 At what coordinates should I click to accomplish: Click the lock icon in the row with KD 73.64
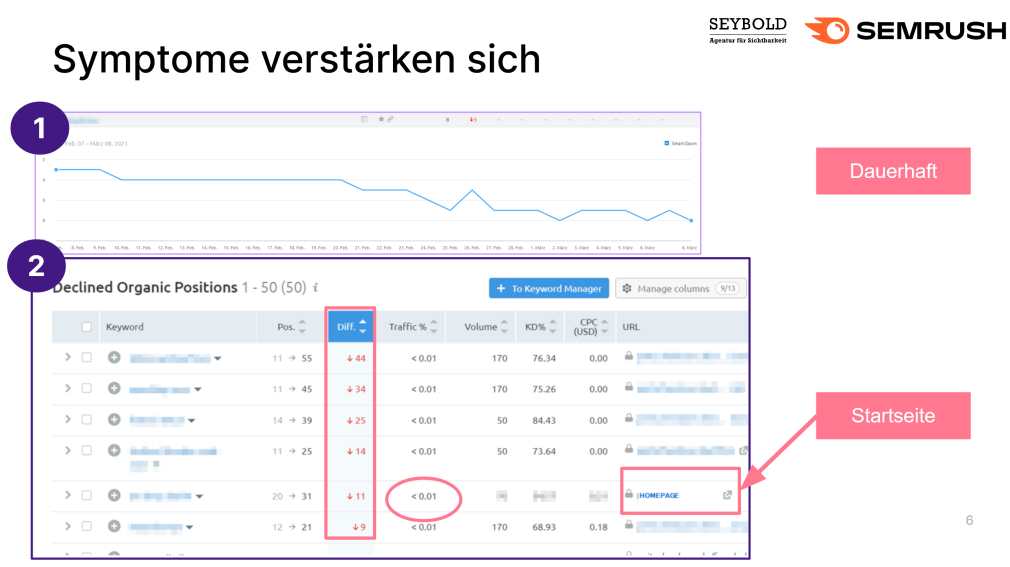coord(629,448)
